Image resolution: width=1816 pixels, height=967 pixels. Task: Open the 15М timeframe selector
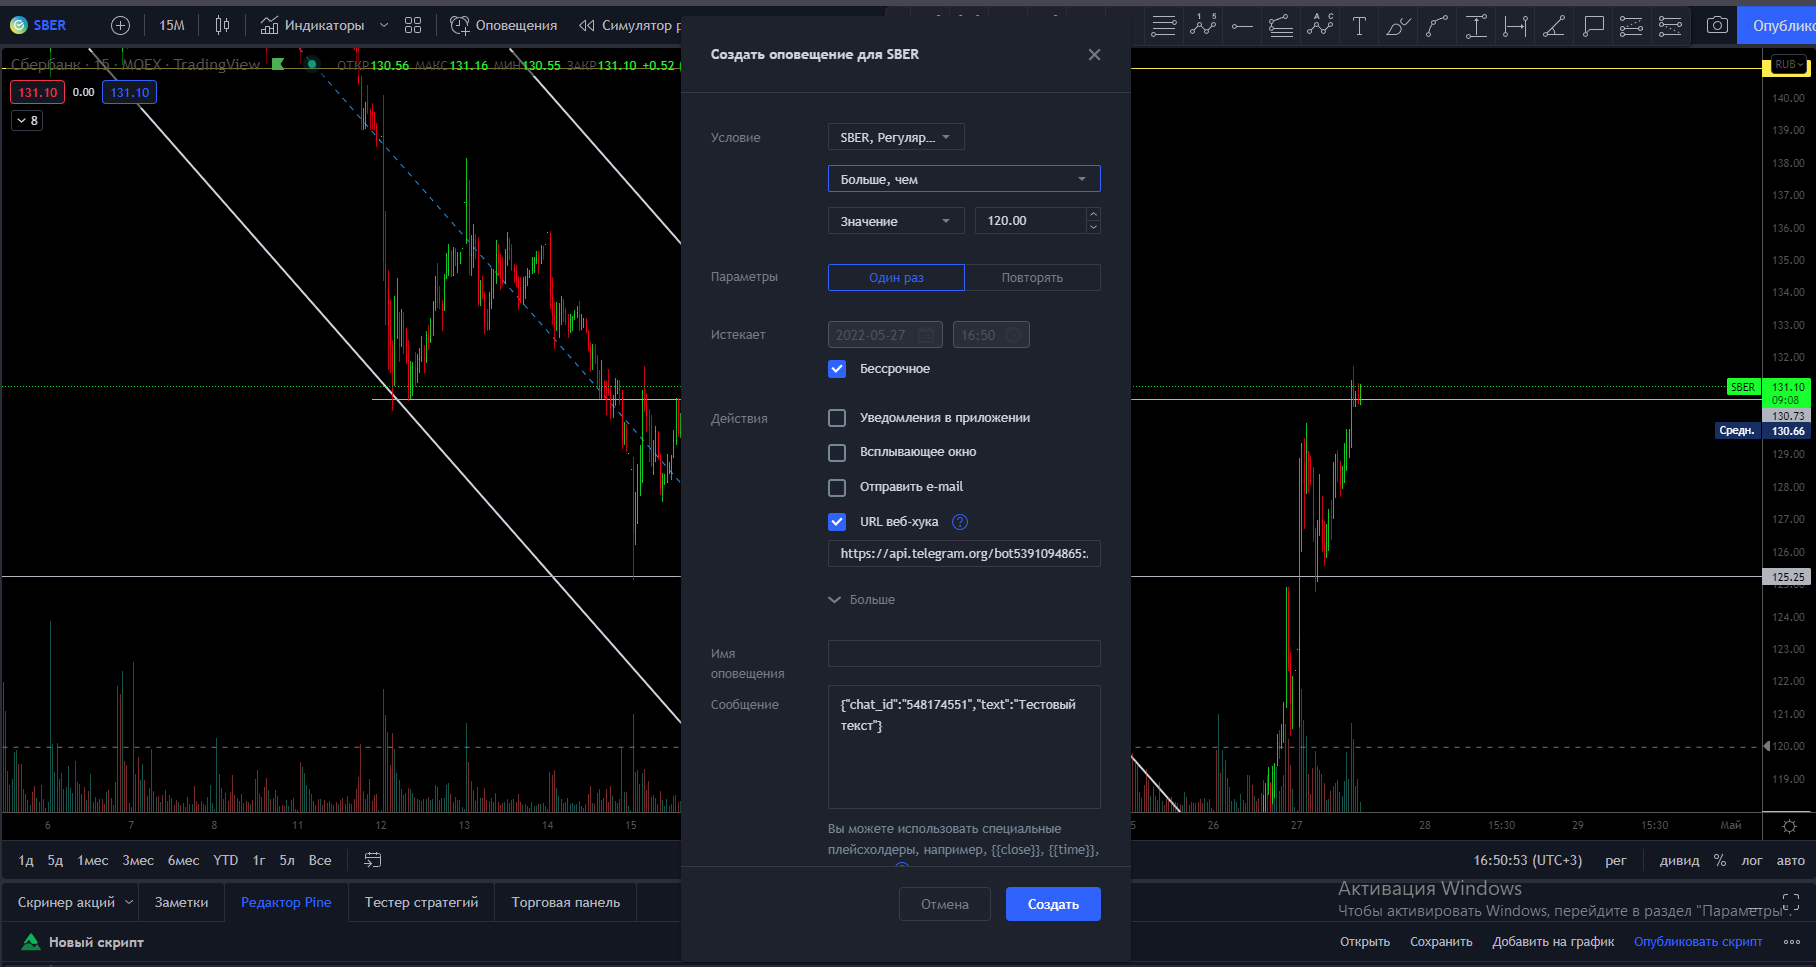pos(172,25)
